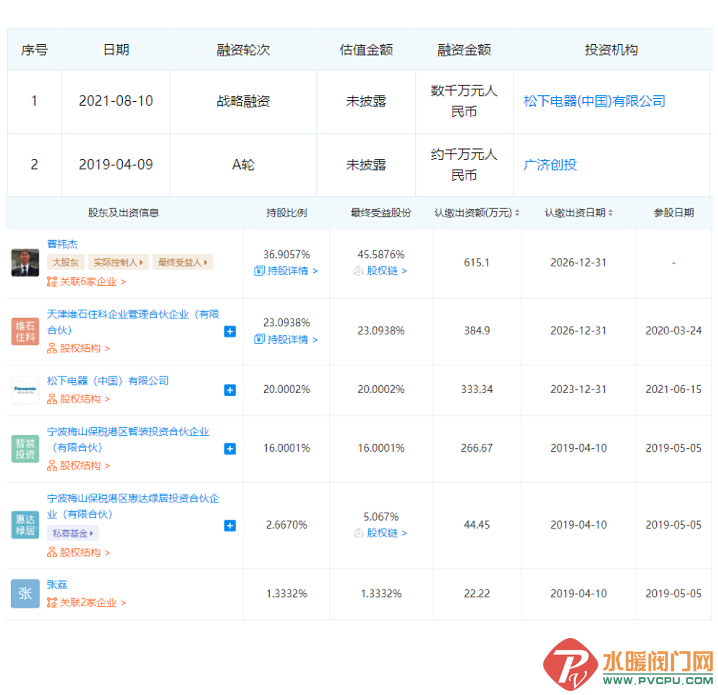Select the 战略融资 round cell
Viewport: 718px width, 695px height.
243,101
